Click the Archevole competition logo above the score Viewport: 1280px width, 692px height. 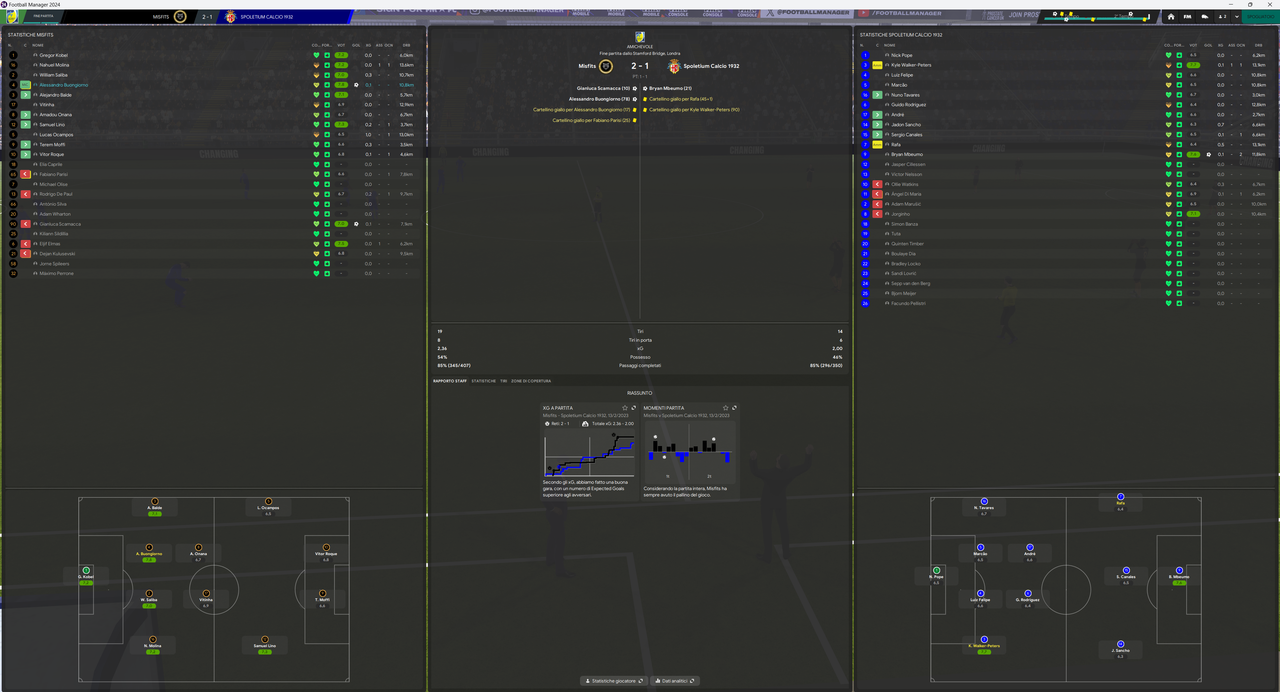click(640, 37)
